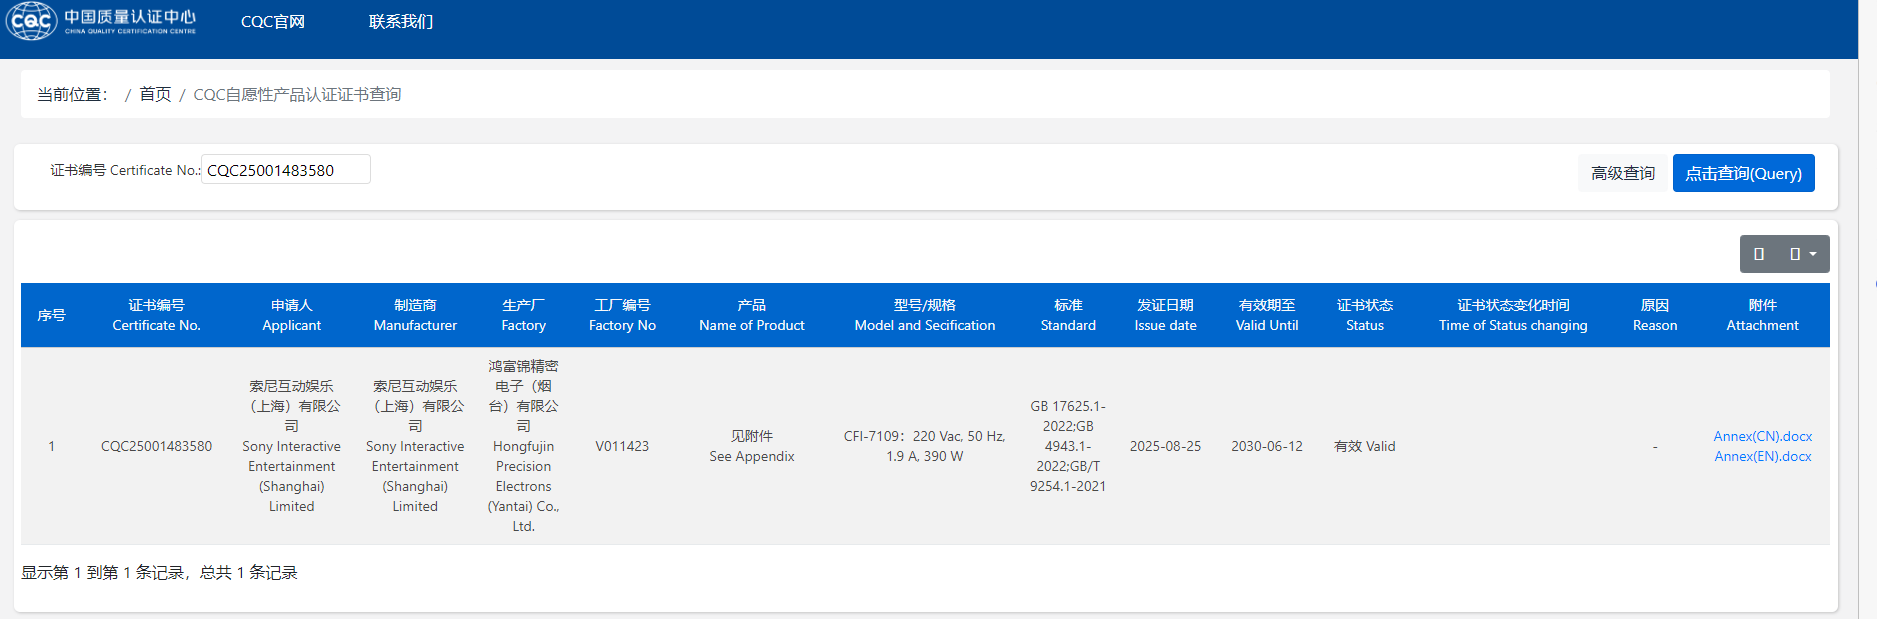Click the 有效 Valid status cell
1877x619 pixels.
(x=1365, y=446)
